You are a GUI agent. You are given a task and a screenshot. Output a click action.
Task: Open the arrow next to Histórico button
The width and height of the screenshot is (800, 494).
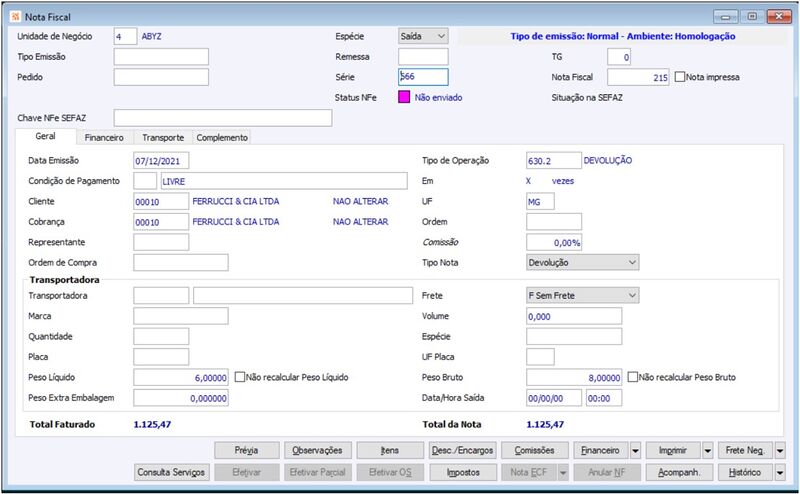pos(780,473)
